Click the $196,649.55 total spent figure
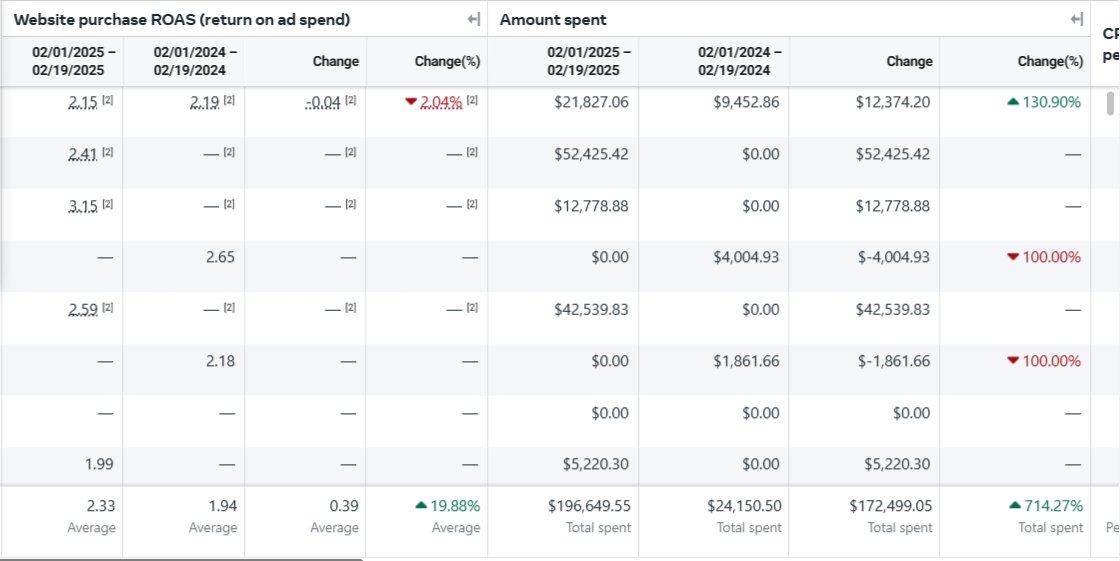The image size is (1120, 561). [589, 506]
